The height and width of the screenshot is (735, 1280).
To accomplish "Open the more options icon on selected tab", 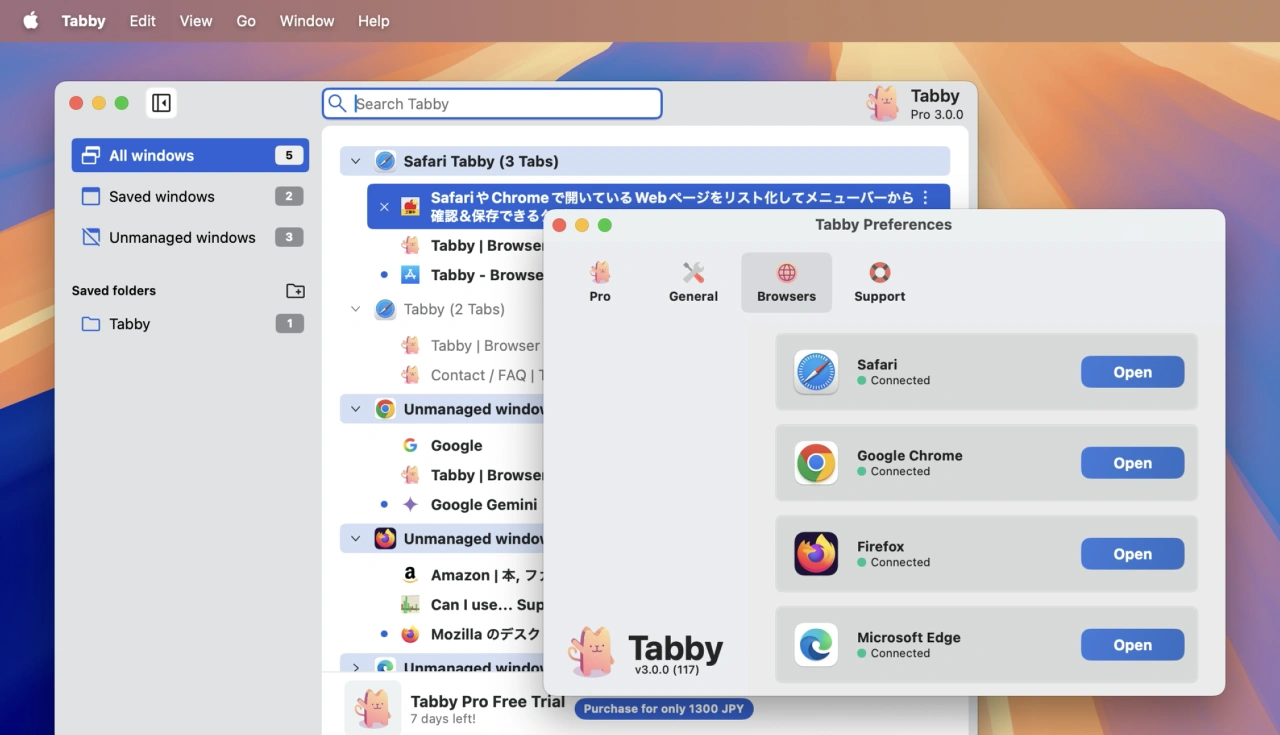I will point(925,198).
